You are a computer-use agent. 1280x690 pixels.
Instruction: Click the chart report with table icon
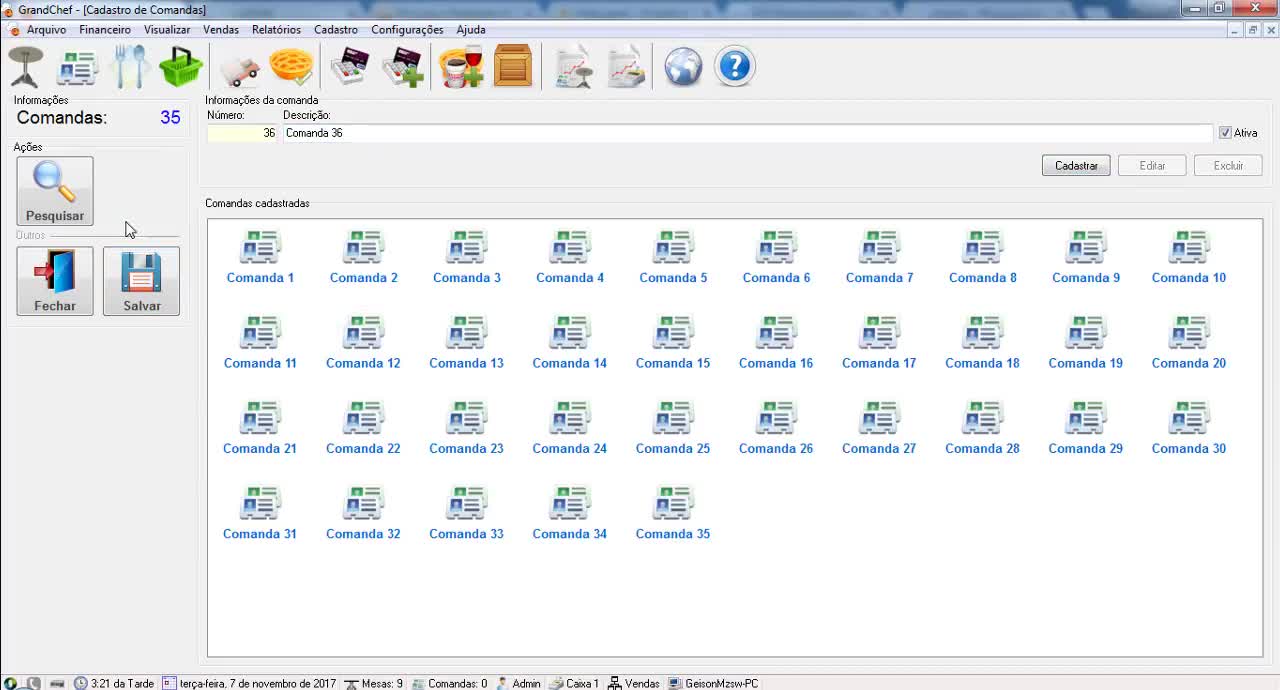[x=573, y=67]
